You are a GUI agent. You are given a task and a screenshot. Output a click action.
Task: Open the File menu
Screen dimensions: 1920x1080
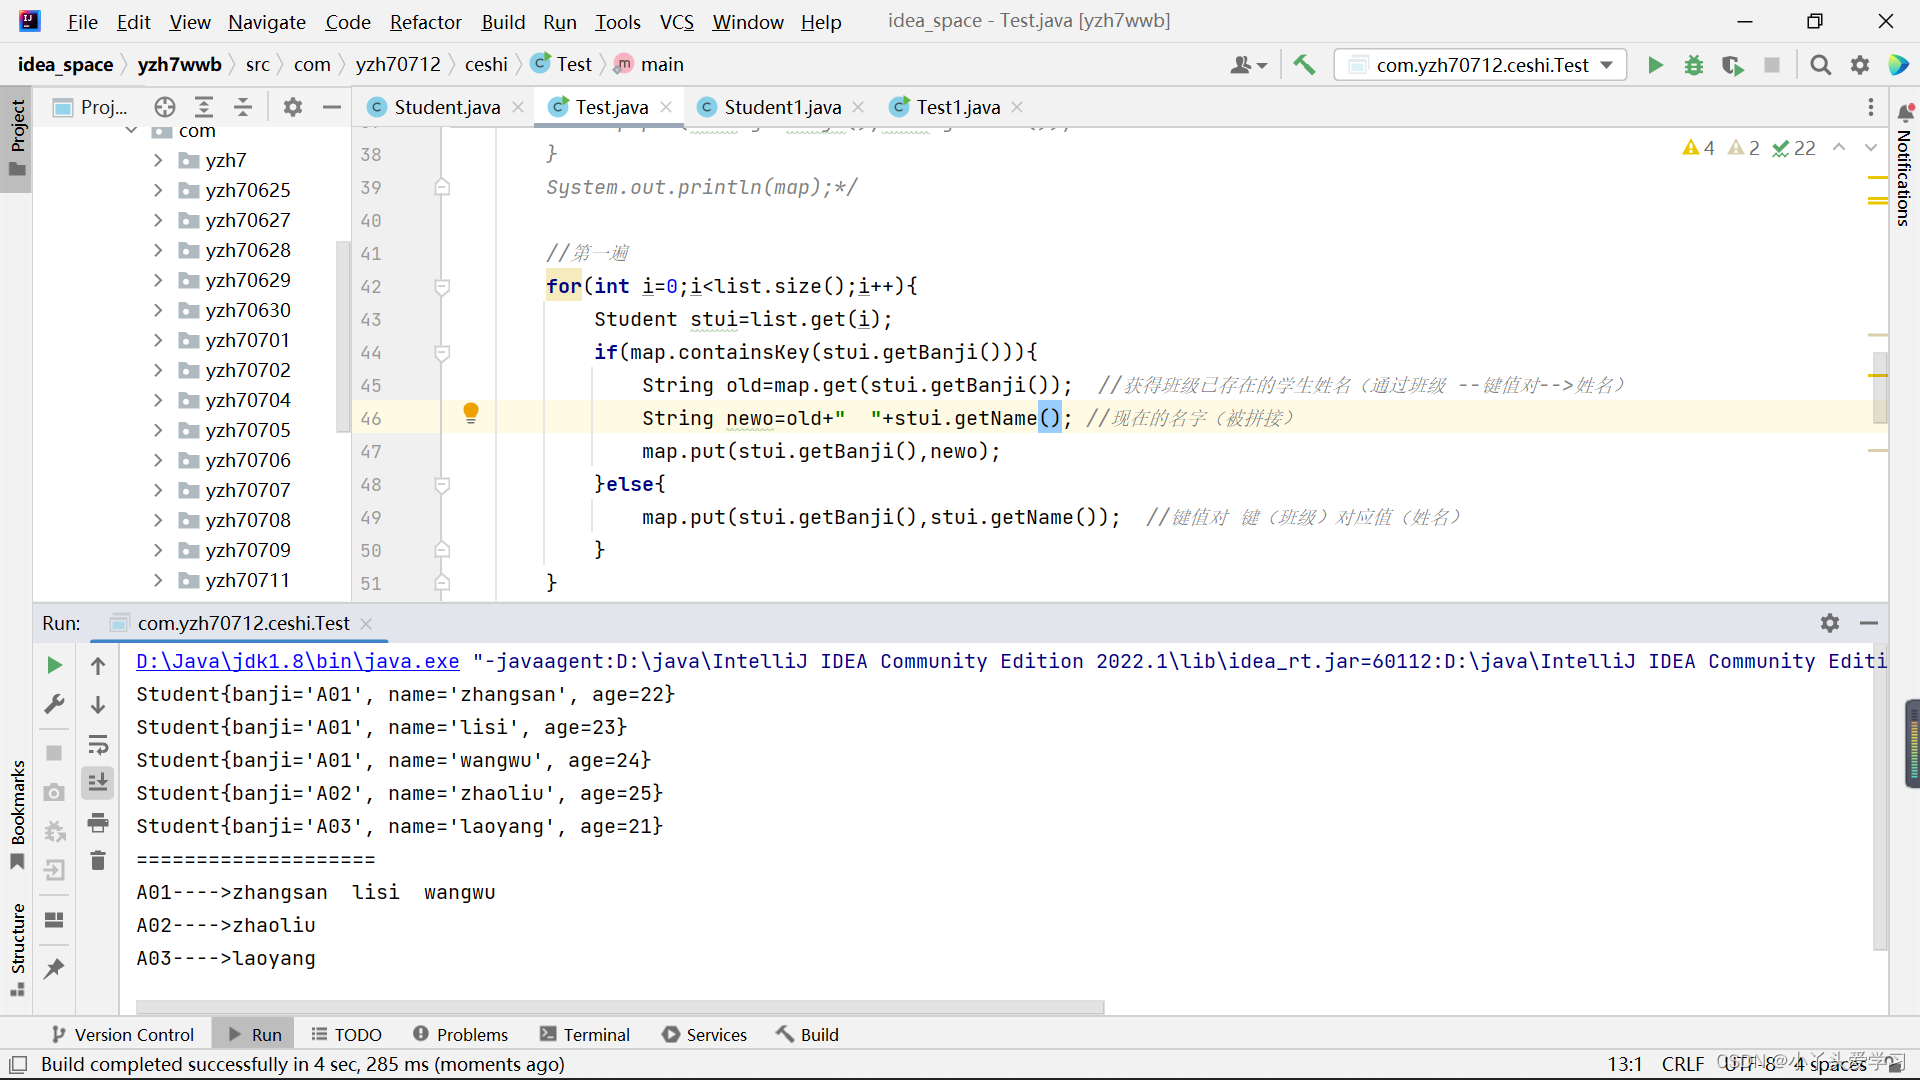click(82, 22)
